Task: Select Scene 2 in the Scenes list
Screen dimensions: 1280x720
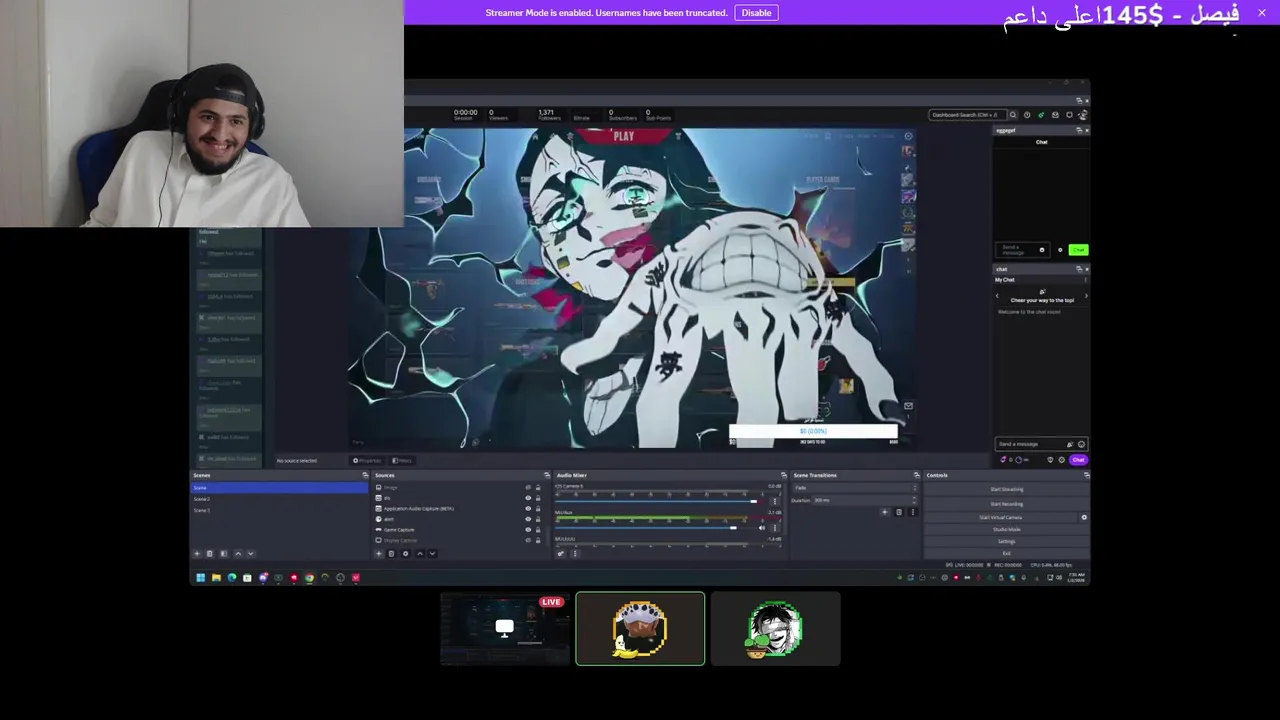Action: [280, 498]
